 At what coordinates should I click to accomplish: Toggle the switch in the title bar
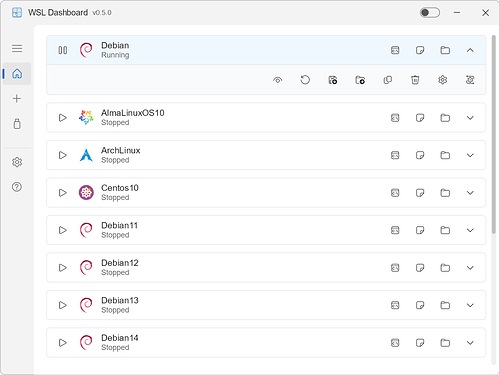point(429,13)
